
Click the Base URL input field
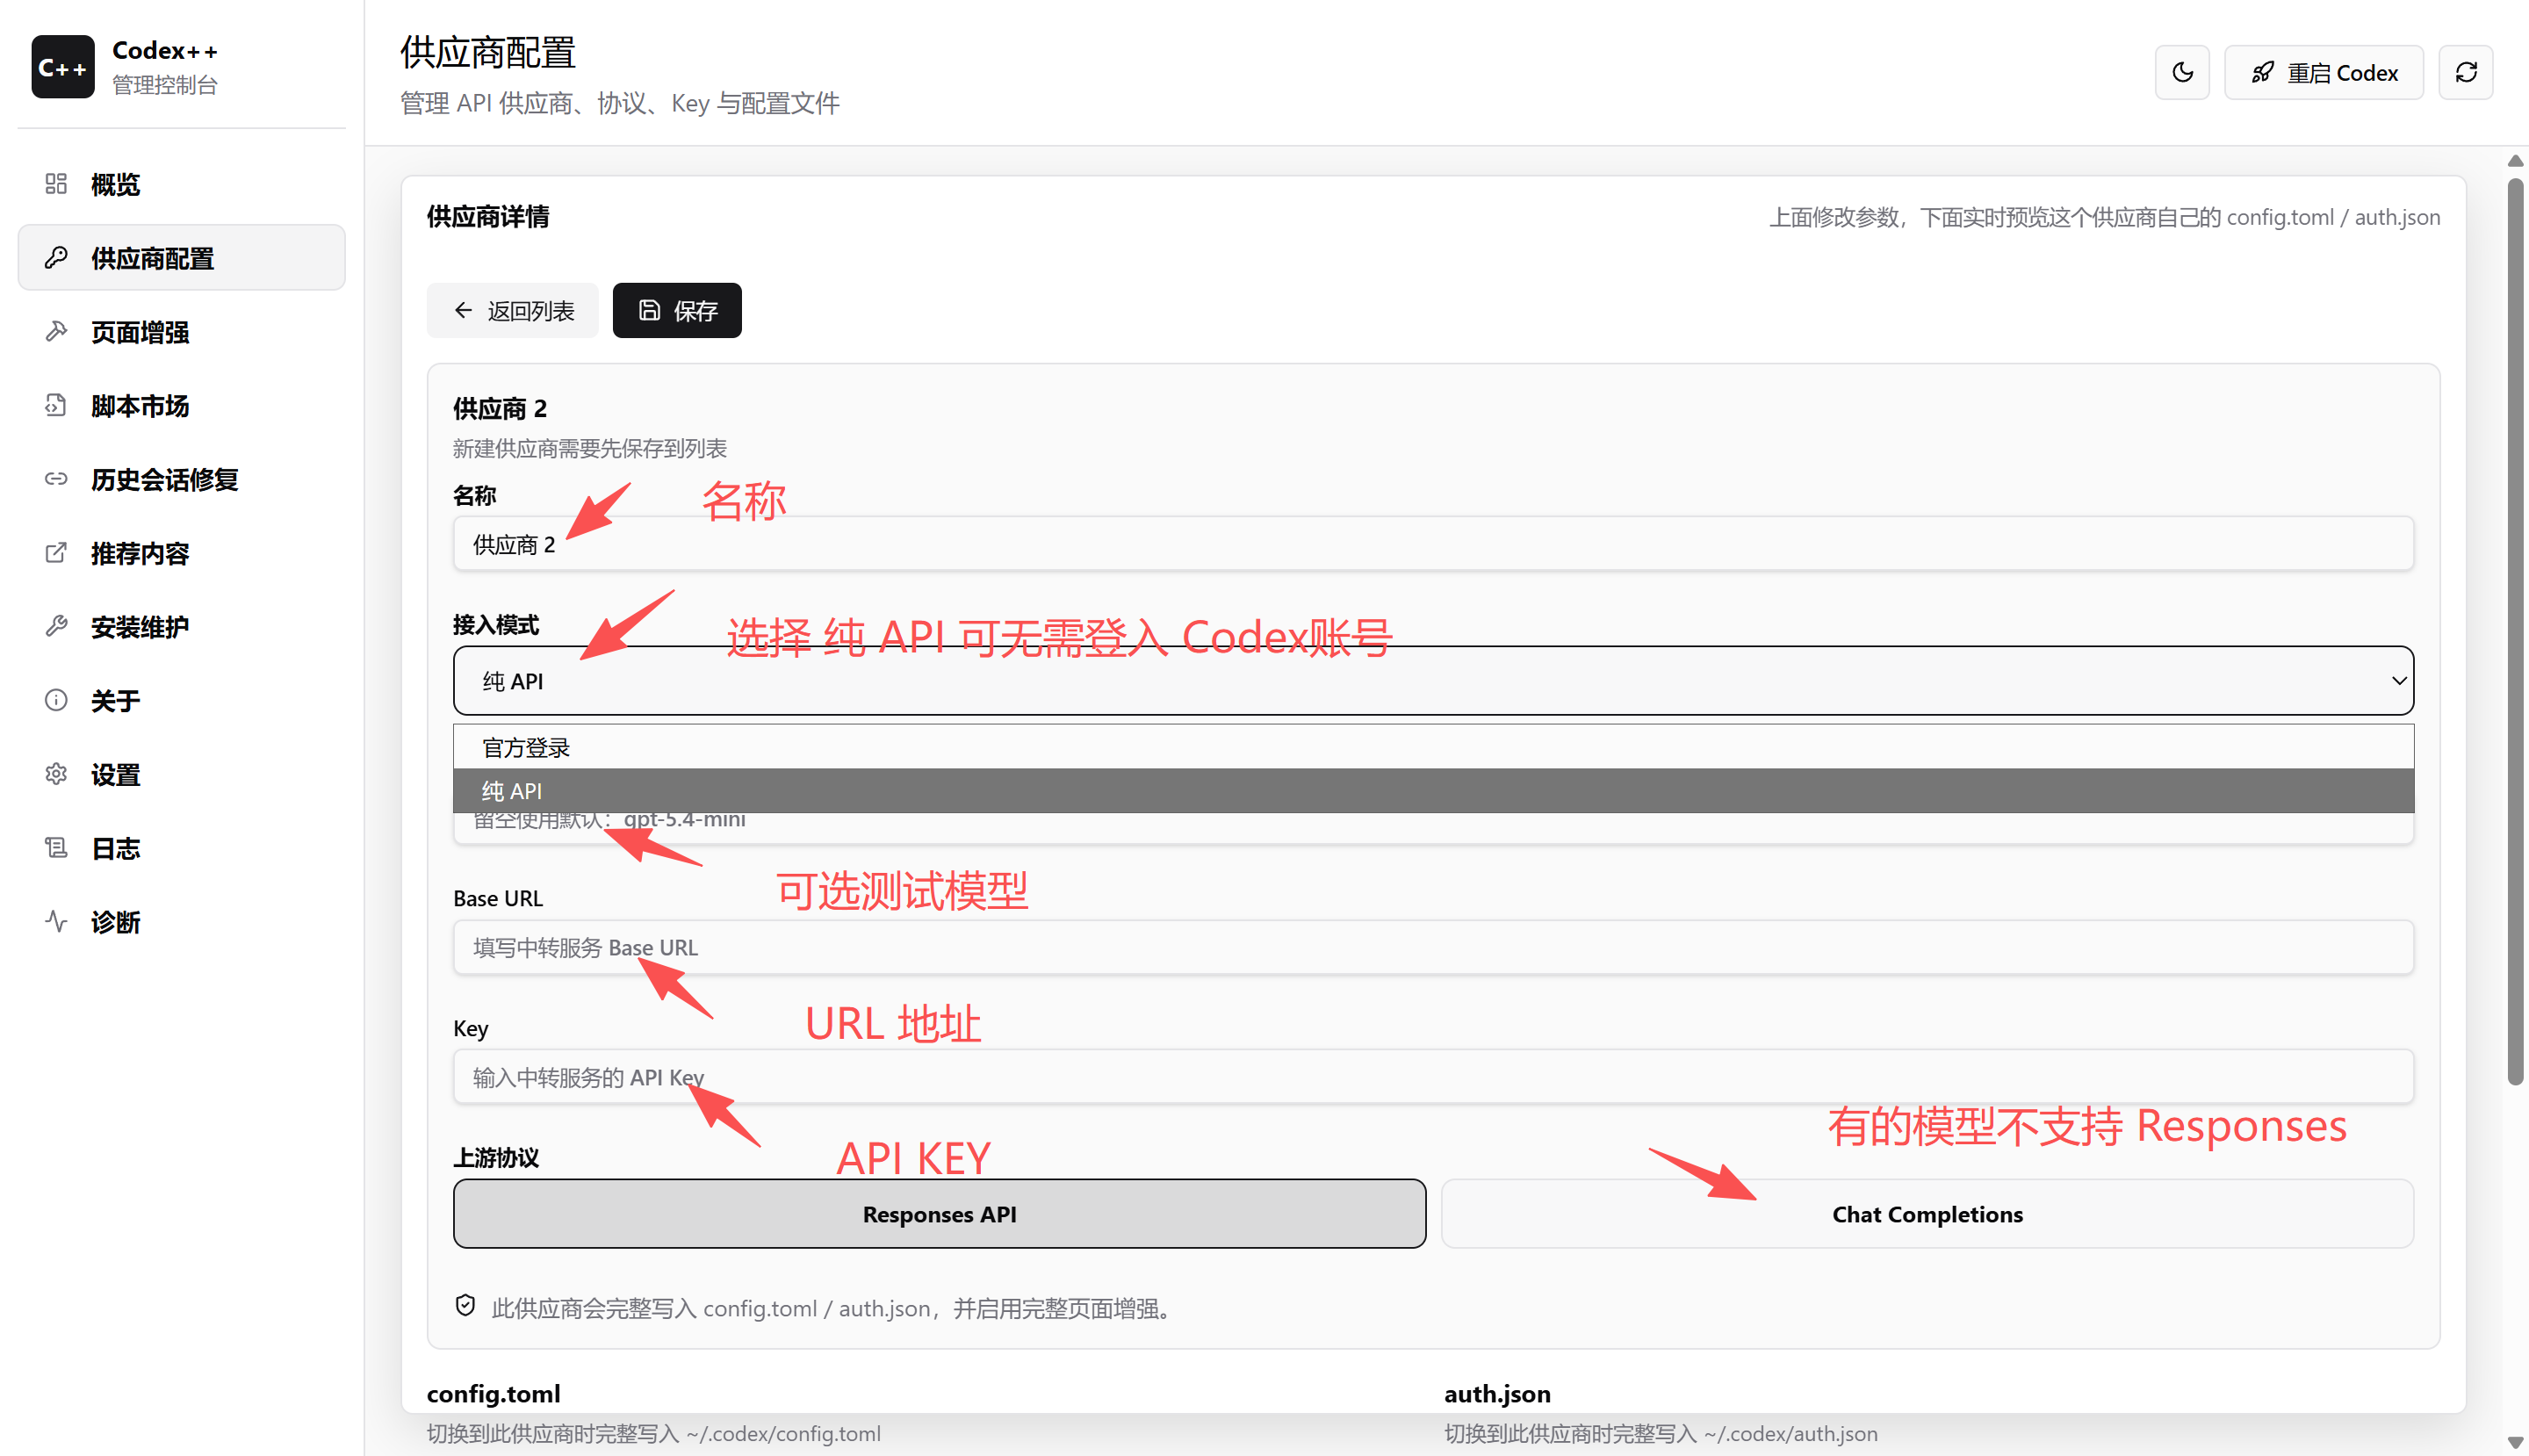(1433, 947)
